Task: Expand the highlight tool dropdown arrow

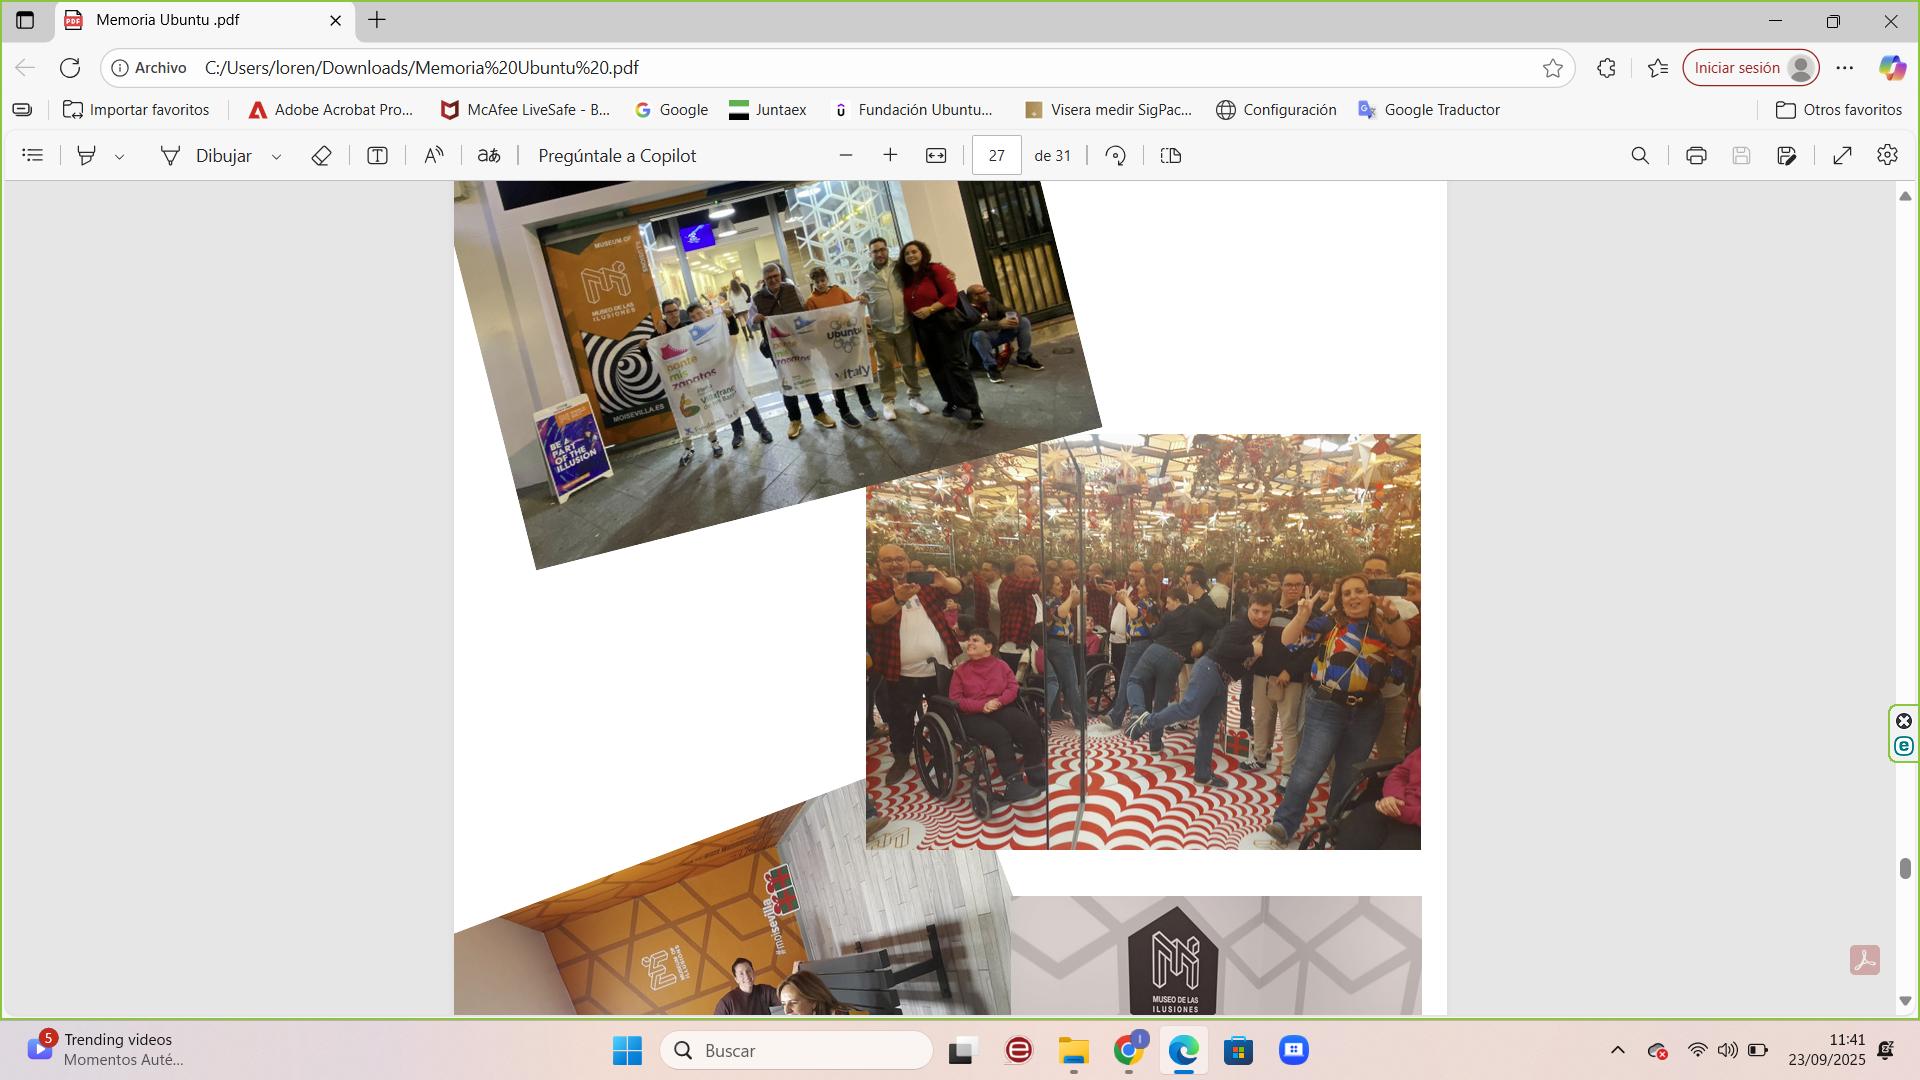Action: [120, 157]
